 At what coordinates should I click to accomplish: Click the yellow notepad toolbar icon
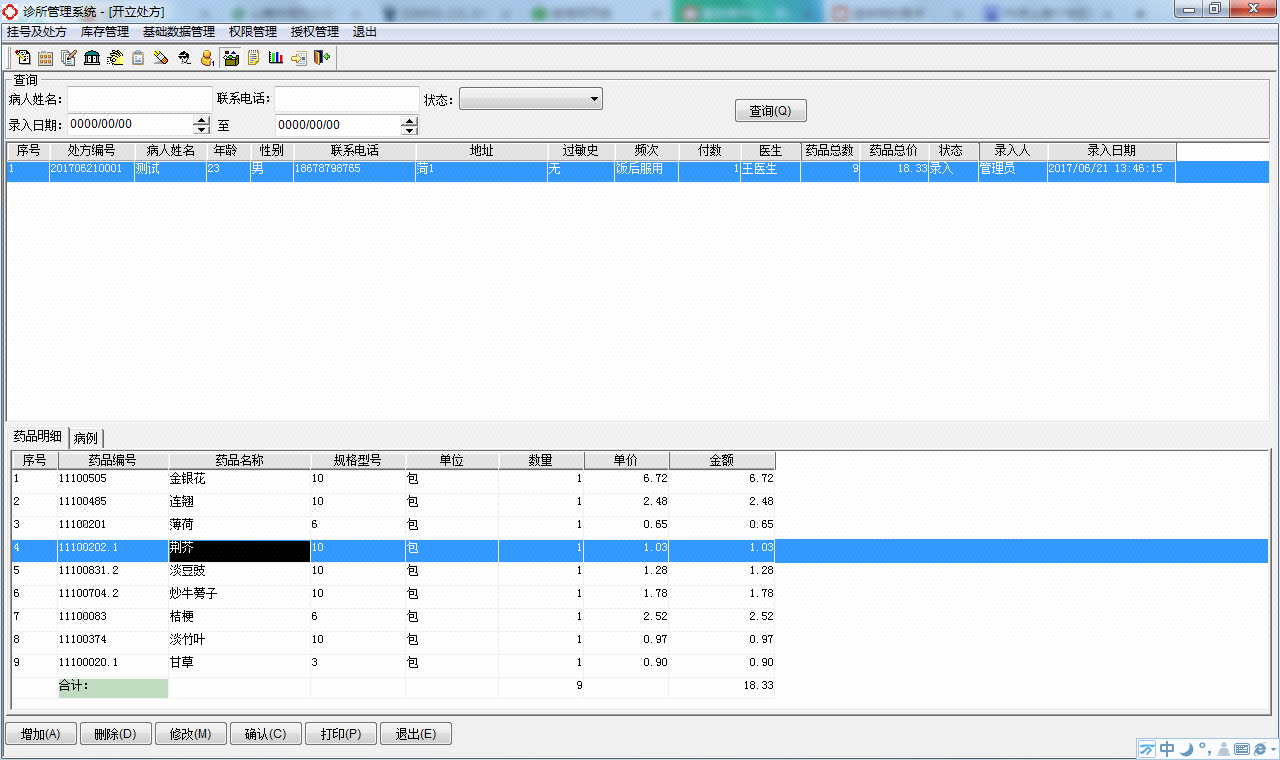pos(254,58)
